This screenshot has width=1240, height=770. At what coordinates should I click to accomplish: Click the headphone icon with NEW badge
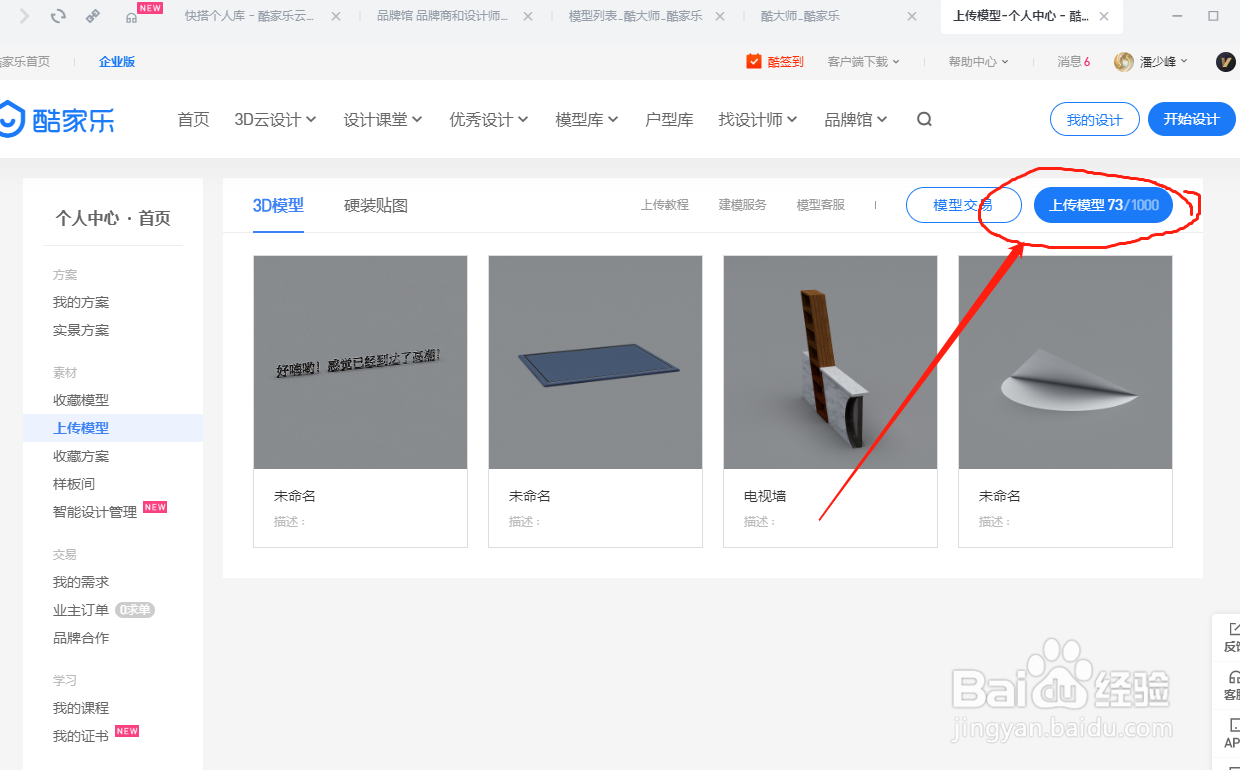click(x=131, y=17)
